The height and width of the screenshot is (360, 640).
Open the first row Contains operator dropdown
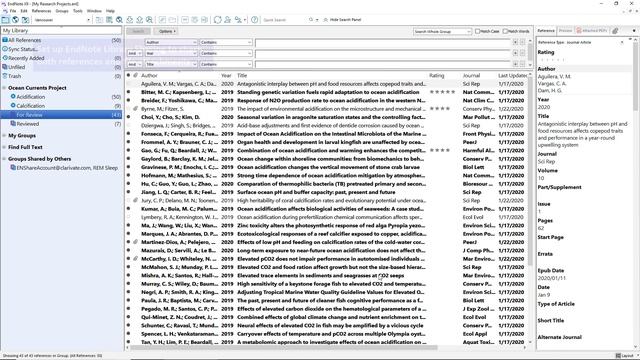[226, 42]
